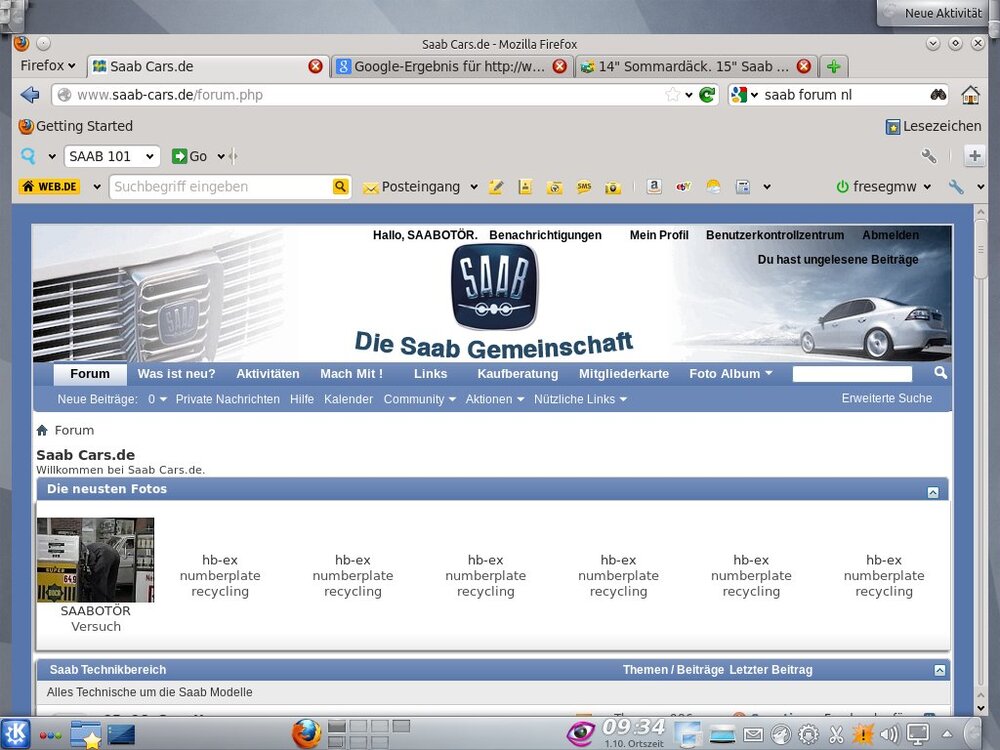
Task: Click the green Go button
Action: tap(189, 156)
